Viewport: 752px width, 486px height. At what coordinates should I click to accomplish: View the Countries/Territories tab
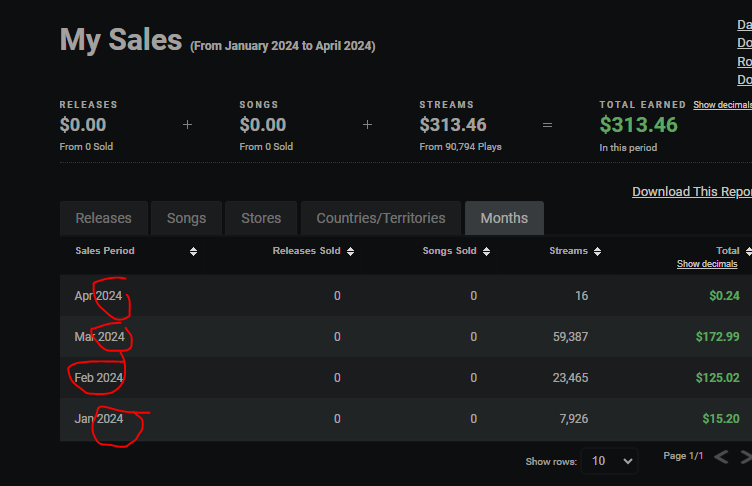pyautogui.click(x=380, y=218)
